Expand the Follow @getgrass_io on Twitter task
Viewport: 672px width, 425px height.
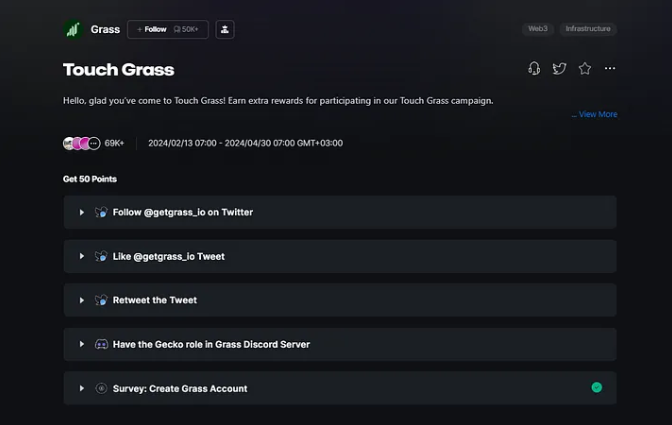(82, 212)
